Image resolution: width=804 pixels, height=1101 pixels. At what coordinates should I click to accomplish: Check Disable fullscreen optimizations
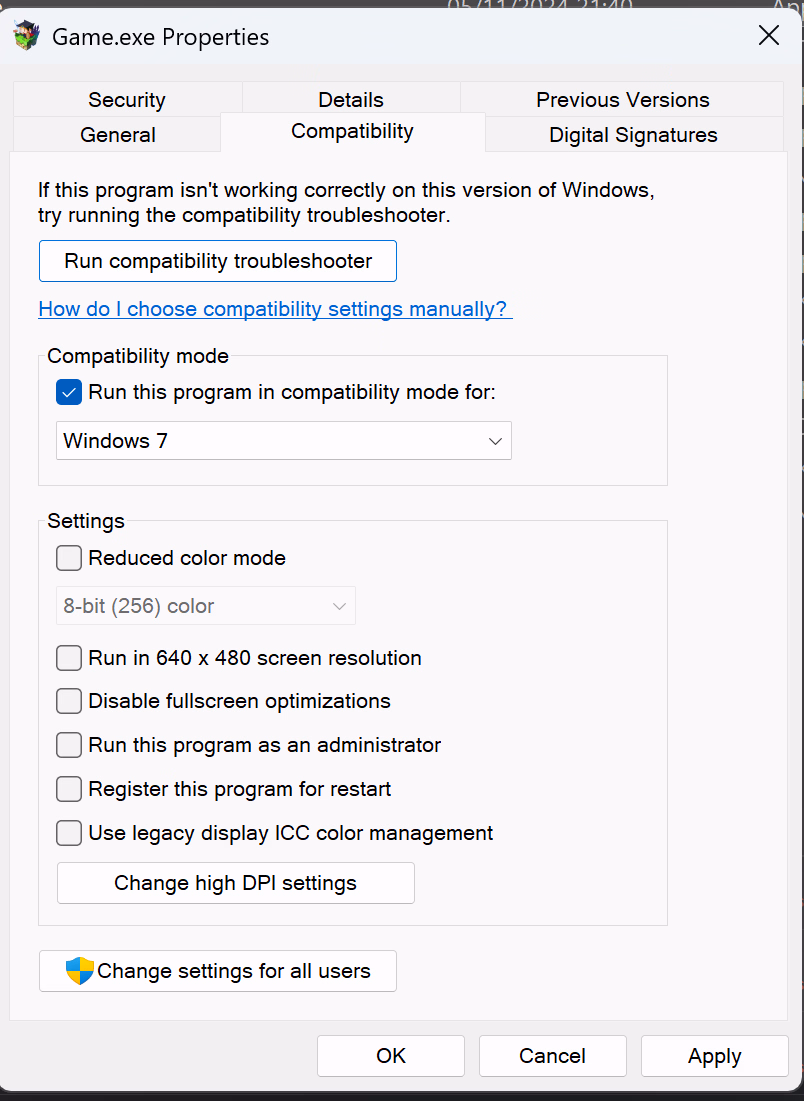[69, 701]
